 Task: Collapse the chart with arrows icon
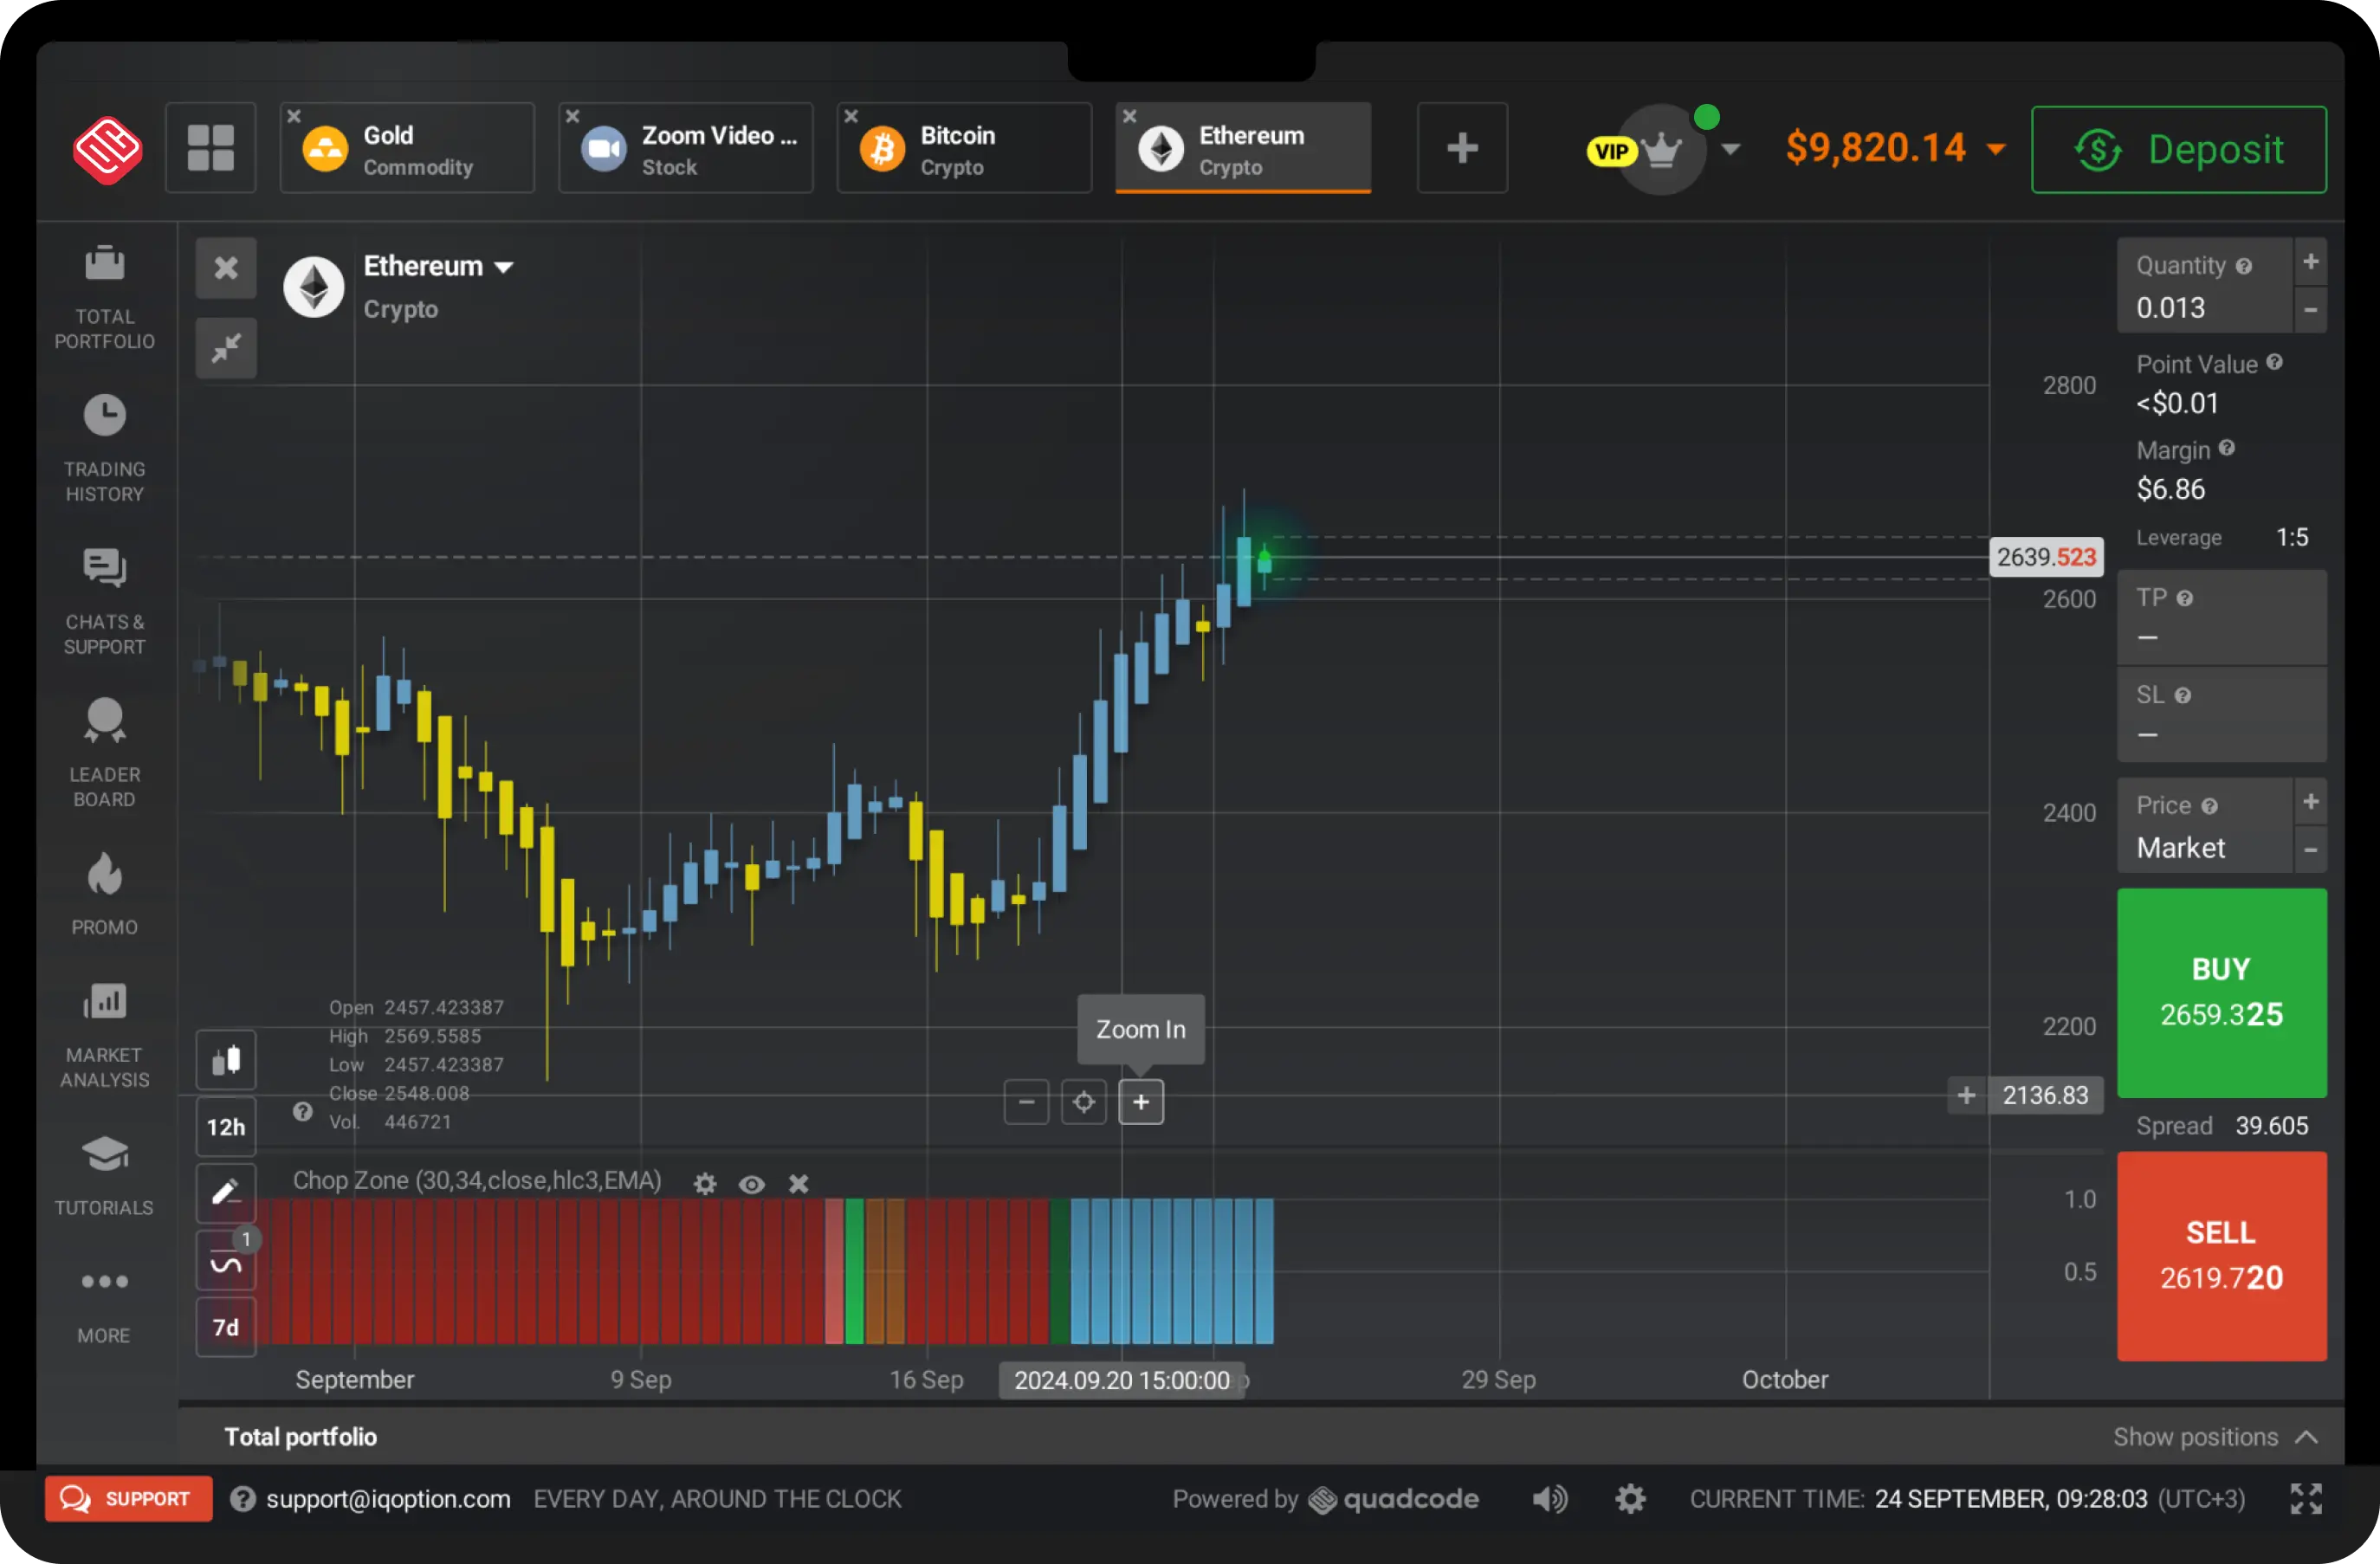tap(226, 349)
